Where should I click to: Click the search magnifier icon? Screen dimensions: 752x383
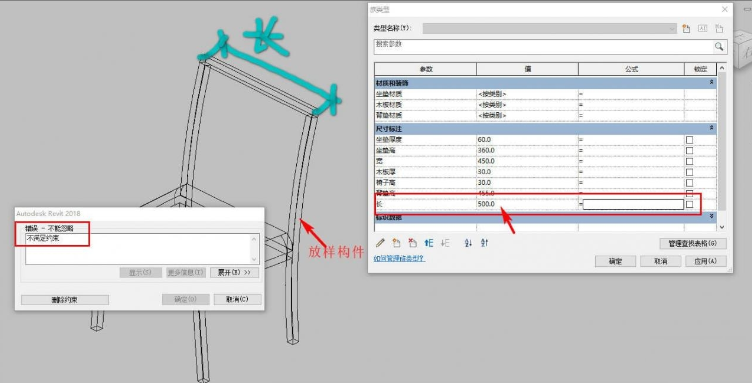tap(719, 46)
